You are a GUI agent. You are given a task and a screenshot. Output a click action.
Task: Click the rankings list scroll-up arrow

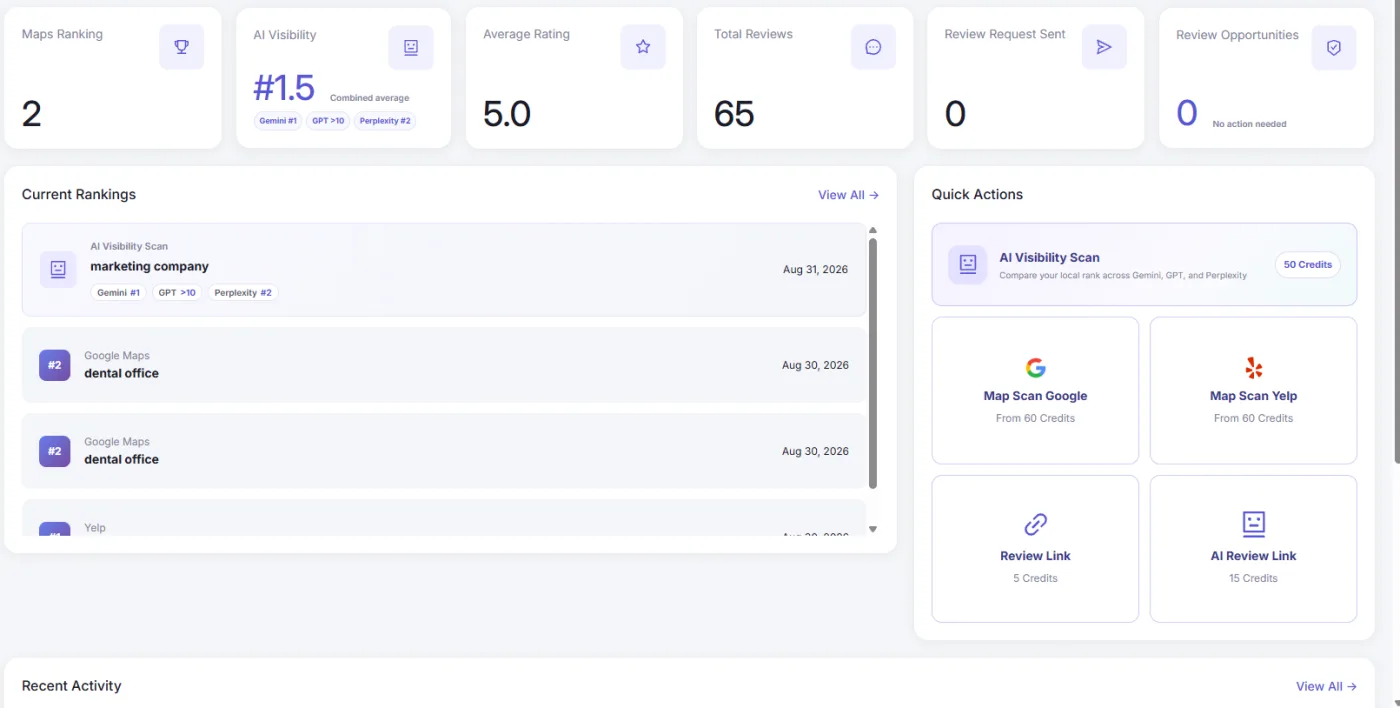[x=873, y=230]
